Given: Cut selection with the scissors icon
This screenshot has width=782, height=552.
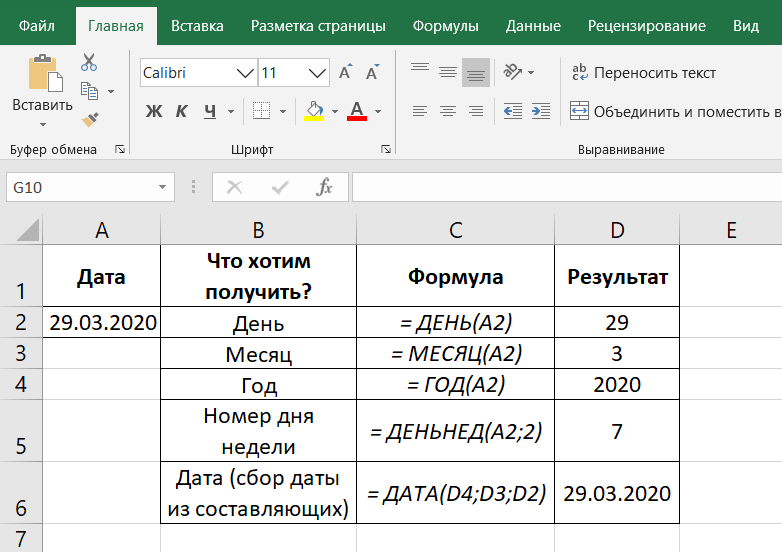Looking at the screenshot, I should pyautogui.click(x=89, y=62).
